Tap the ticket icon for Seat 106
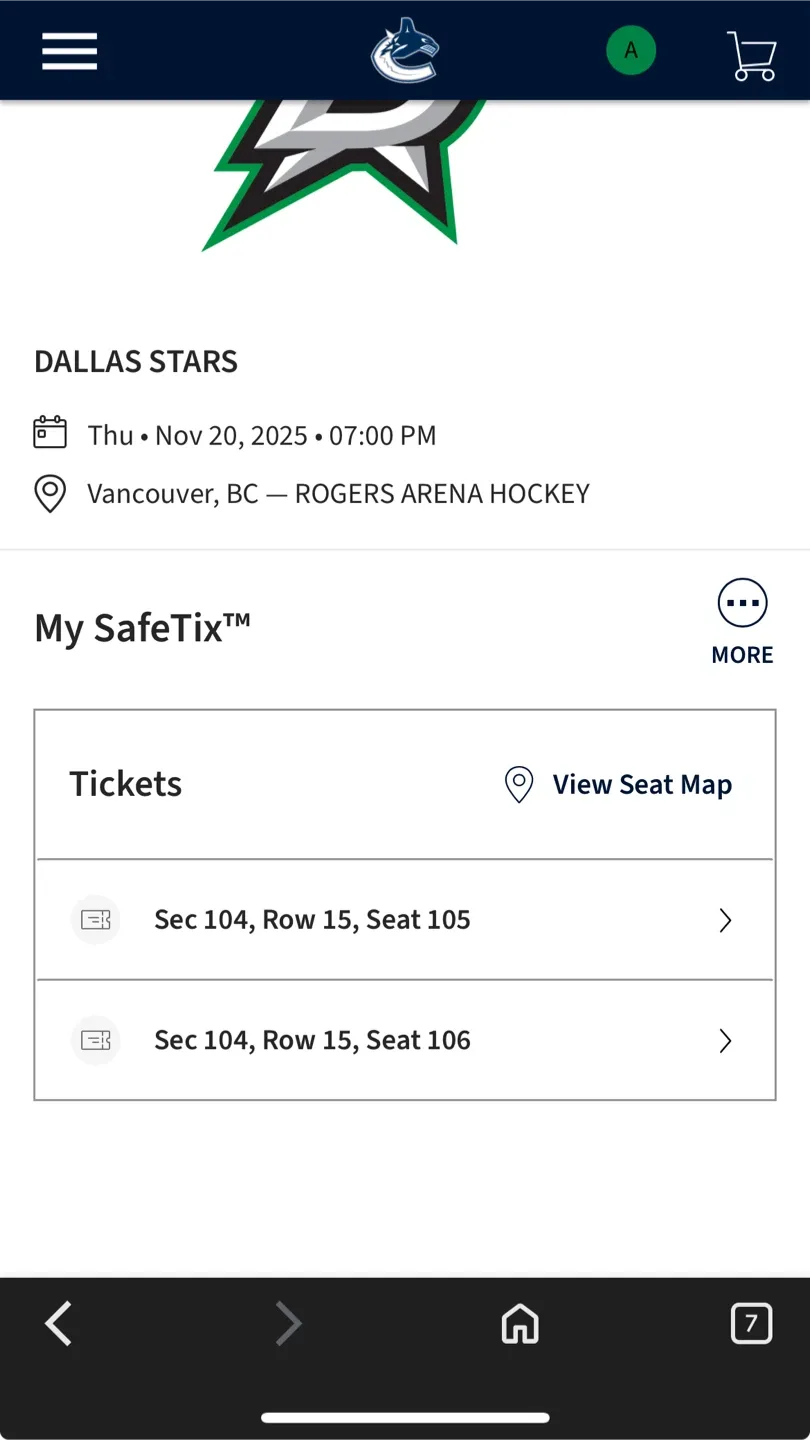The width and height of the screenshot is (810, 1440). (x=96, y=1041)
